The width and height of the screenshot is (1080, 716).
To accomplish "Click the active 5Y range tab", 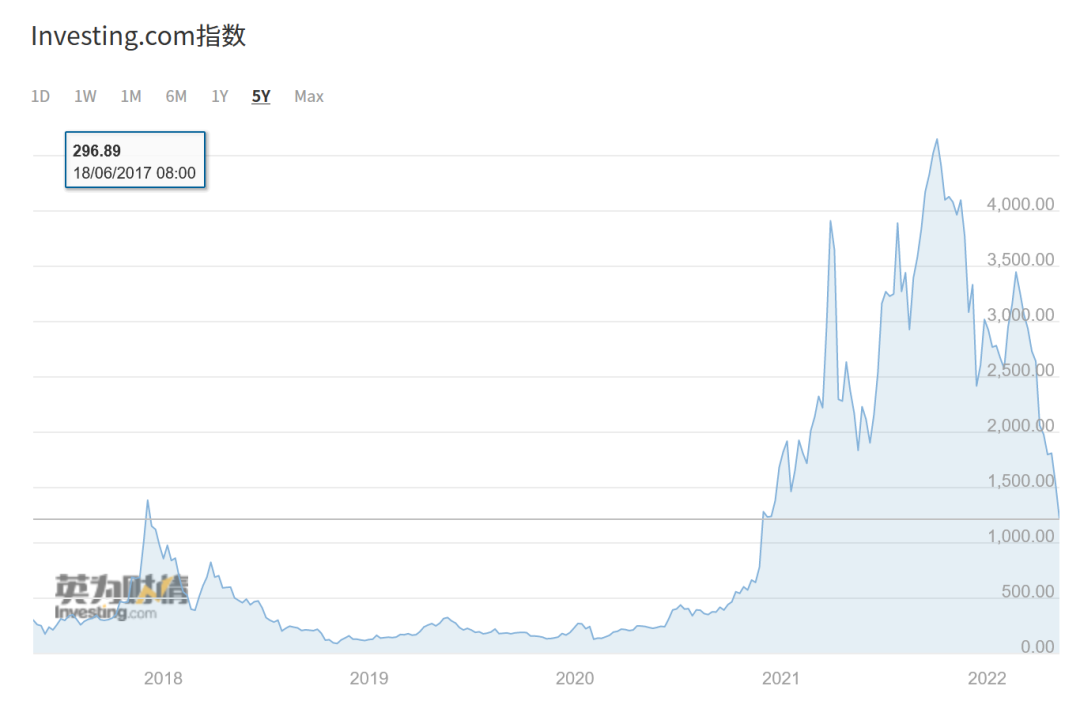I will point(261,96).
